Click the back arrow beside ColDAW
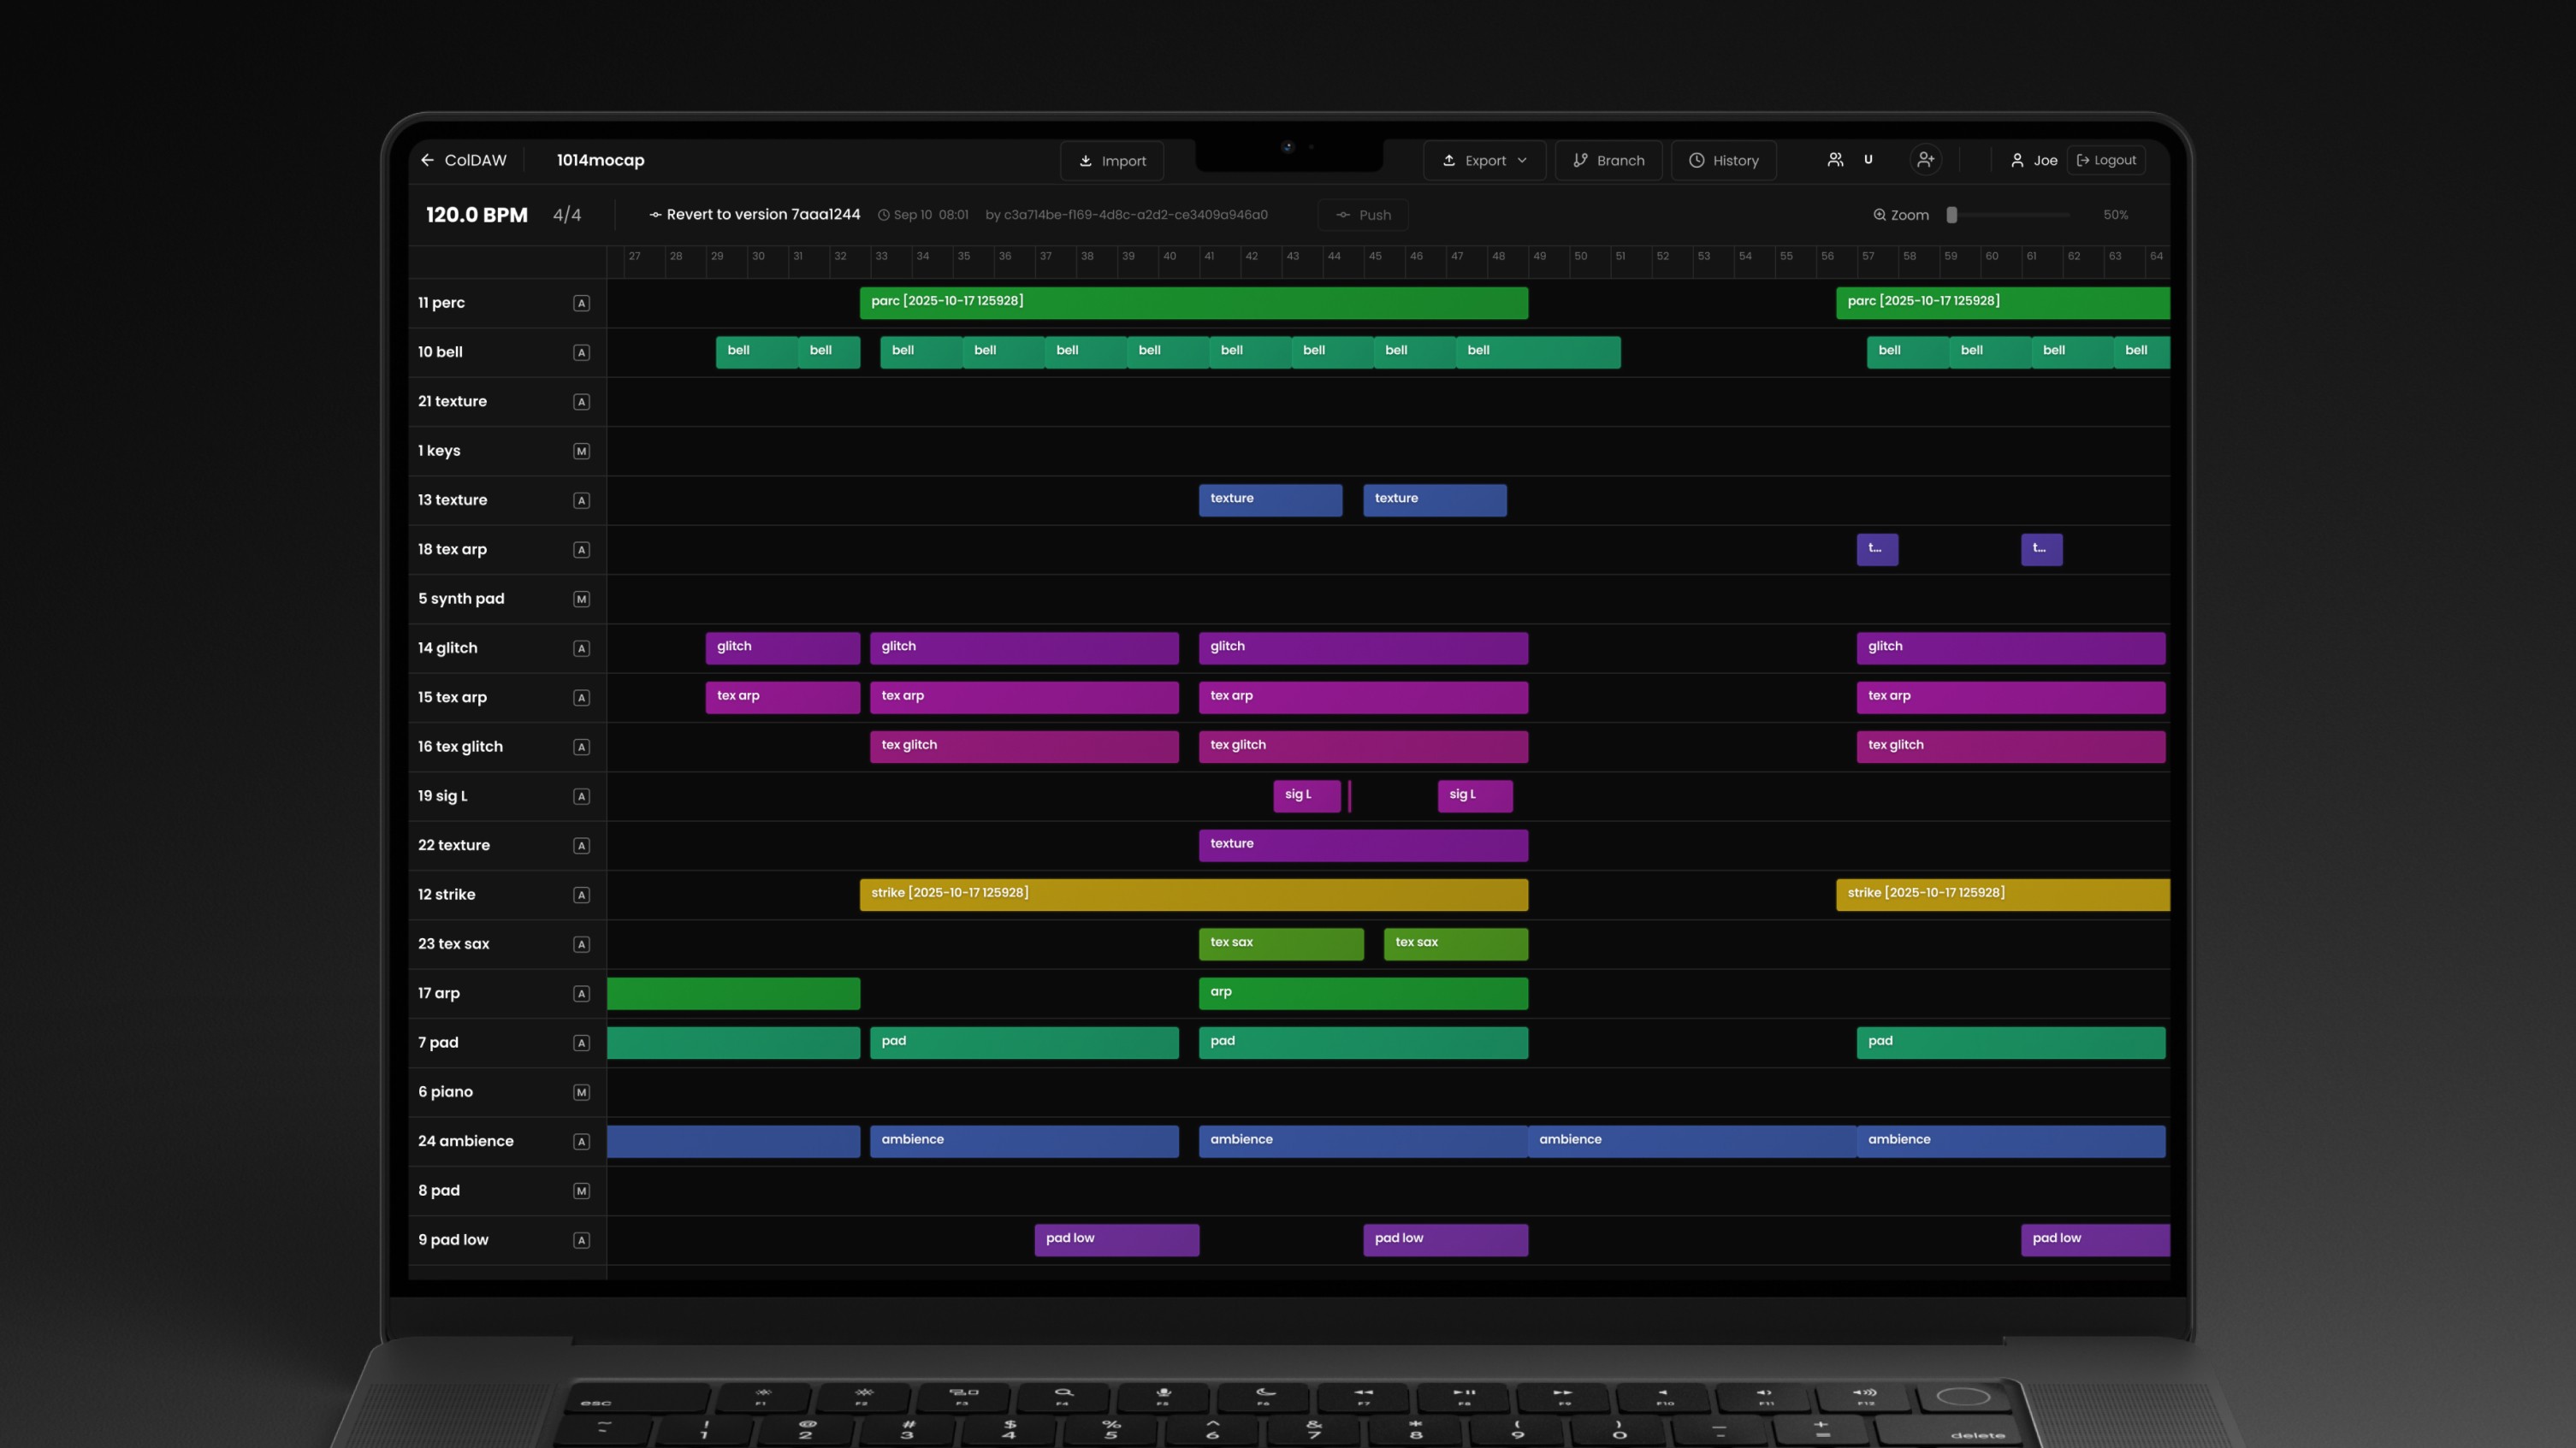The height and width of the screenshot is (1448, 2576). (x=427, y=160)
